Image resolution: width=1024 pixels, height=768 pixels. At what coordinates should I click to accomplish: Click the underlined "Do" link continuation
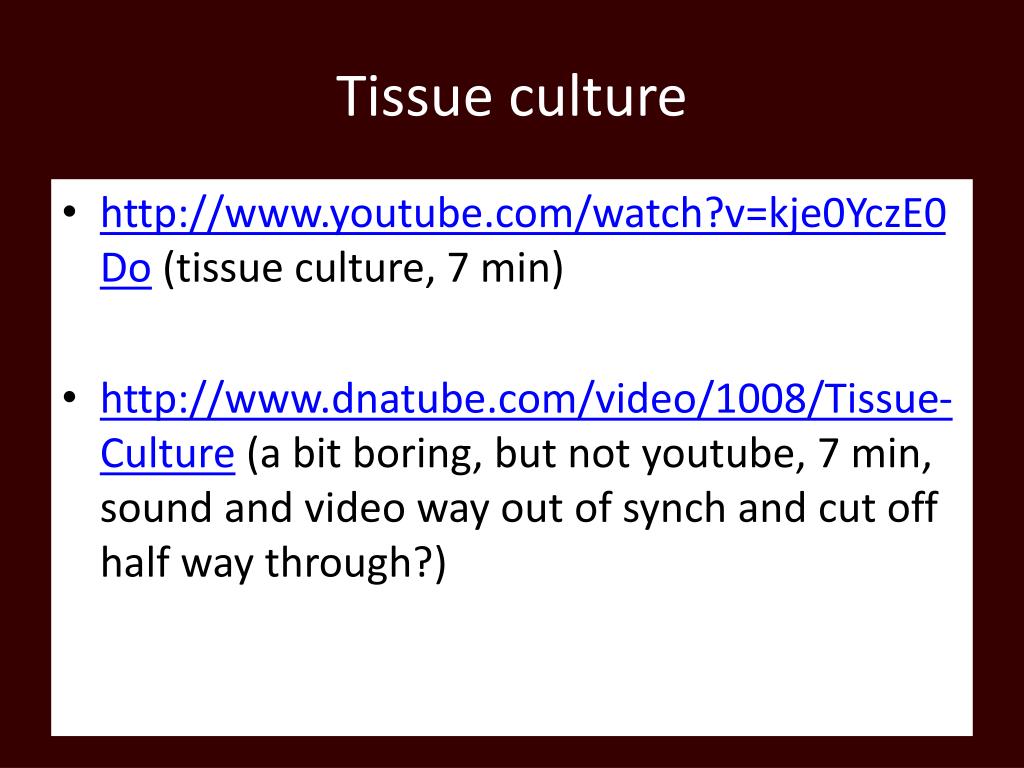pyautogui.click(x=126, y=267)
